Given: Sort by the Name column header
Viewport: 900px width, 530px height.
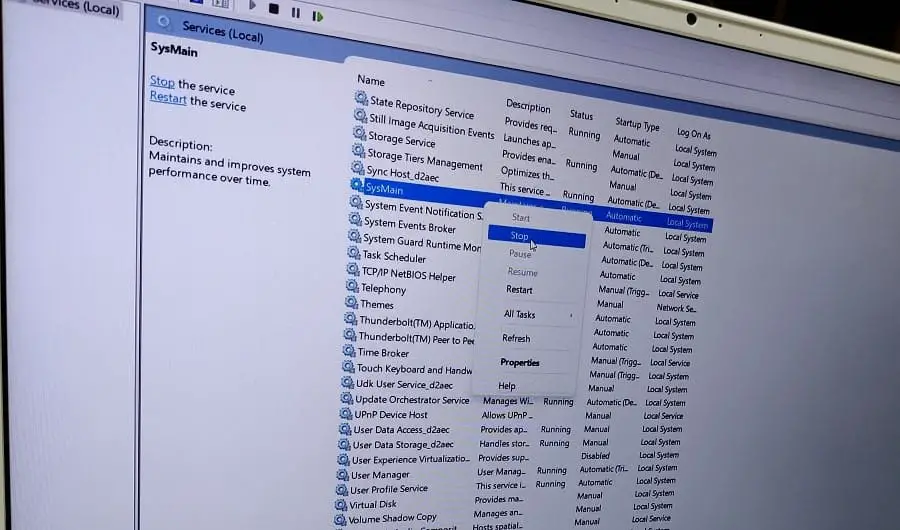Looking at the screenshot, I should [371, 80].
